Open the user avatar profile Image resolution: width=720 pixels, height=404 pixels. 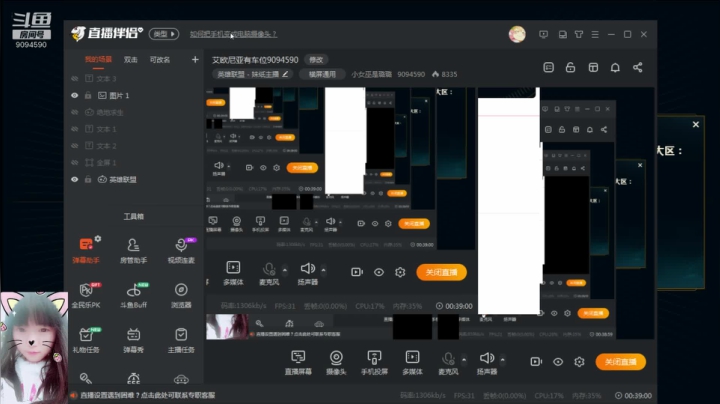click(x=517, y=34)
